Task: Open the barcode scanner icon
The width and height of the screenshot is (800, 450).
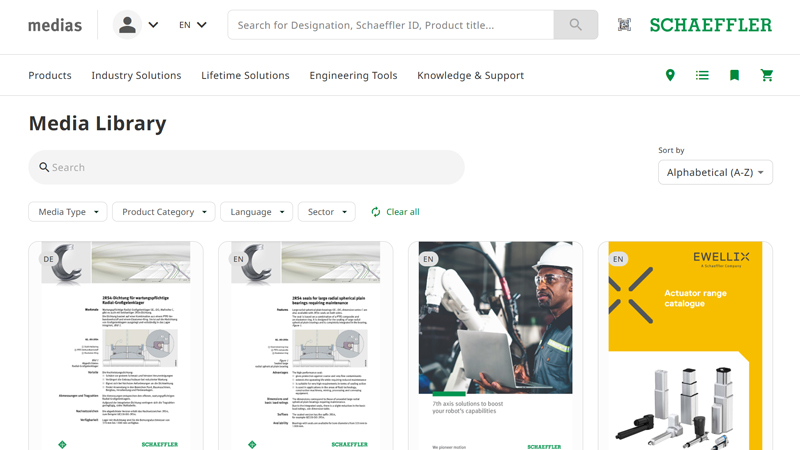Action: click(624, 25)
